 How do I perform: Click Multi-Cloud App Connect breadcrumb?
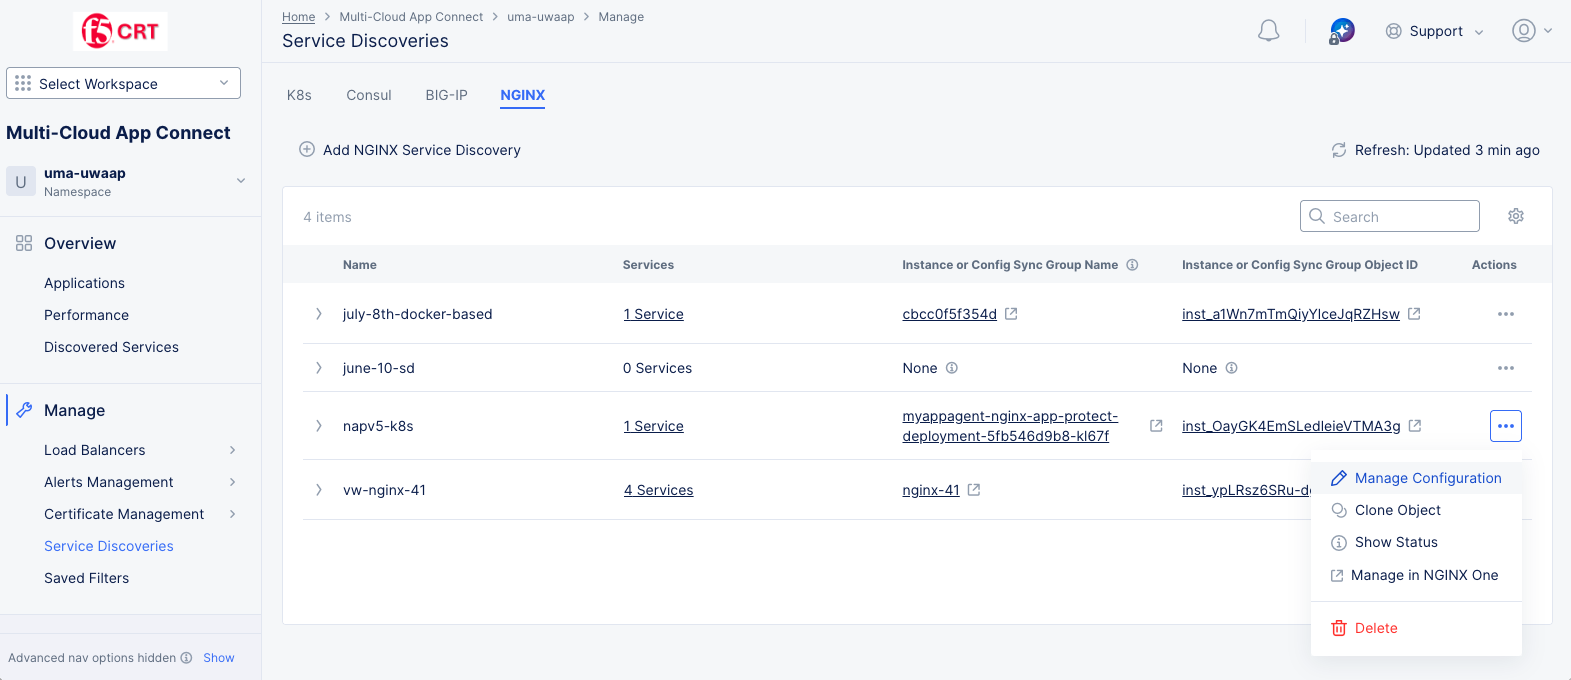click(x=411, y=17)
